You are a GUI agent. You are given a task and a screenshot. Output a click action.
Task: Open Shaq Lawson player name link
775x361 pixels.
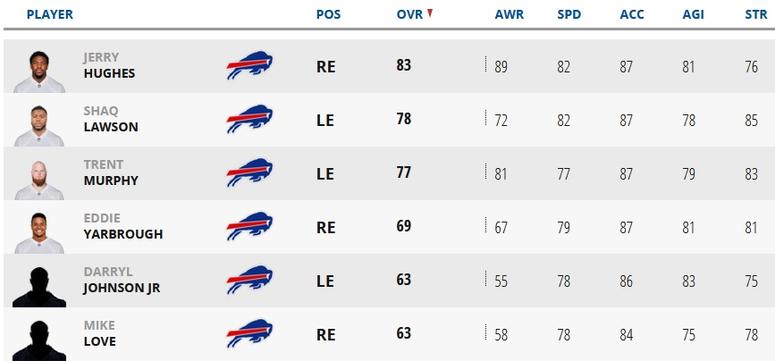[111, 119]
